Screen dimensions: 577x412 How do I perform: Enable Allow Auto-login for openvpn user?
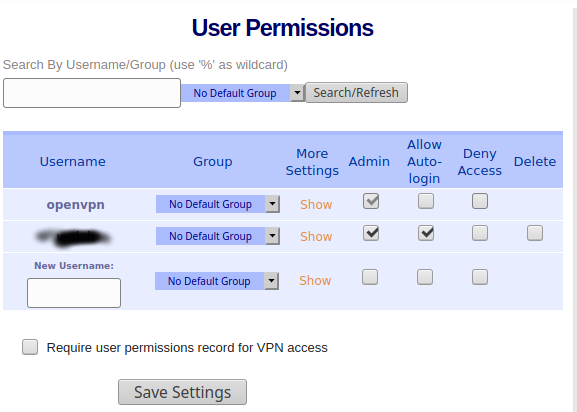coord(426,201)
